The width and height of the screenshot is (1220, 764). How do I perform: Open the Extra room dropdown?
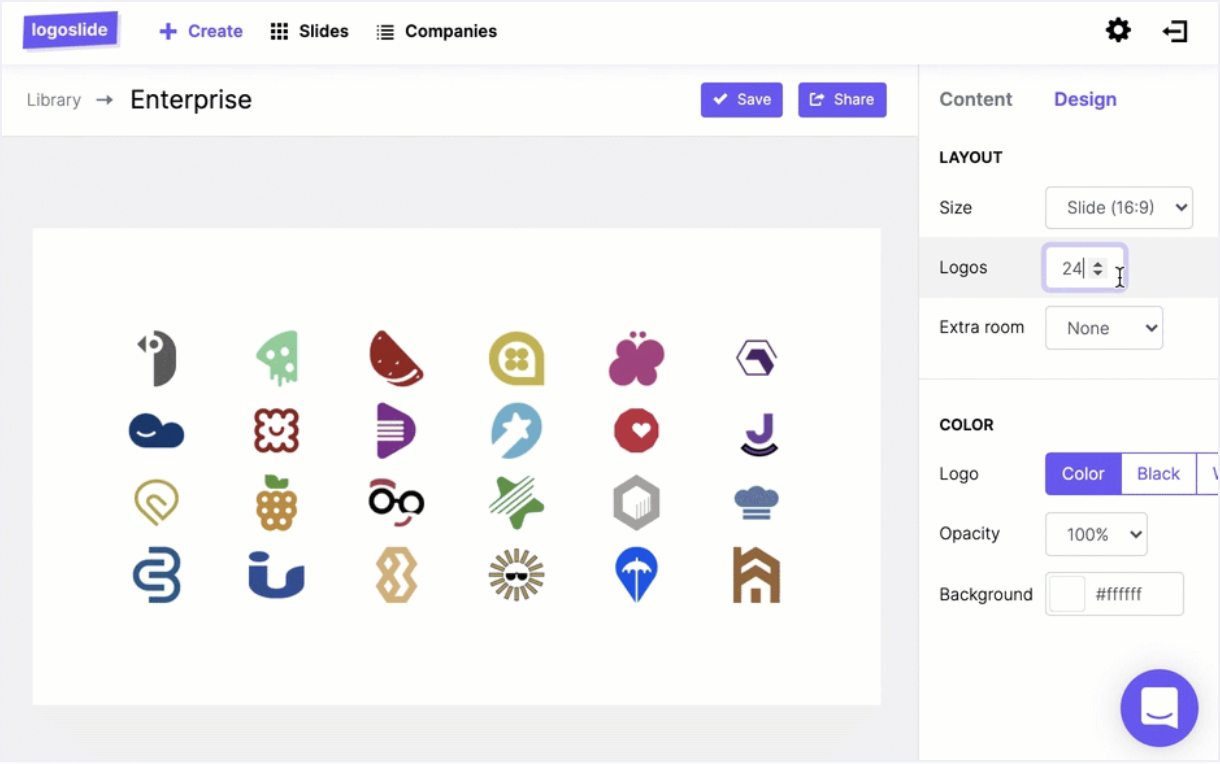click(x=1104, y=328)
